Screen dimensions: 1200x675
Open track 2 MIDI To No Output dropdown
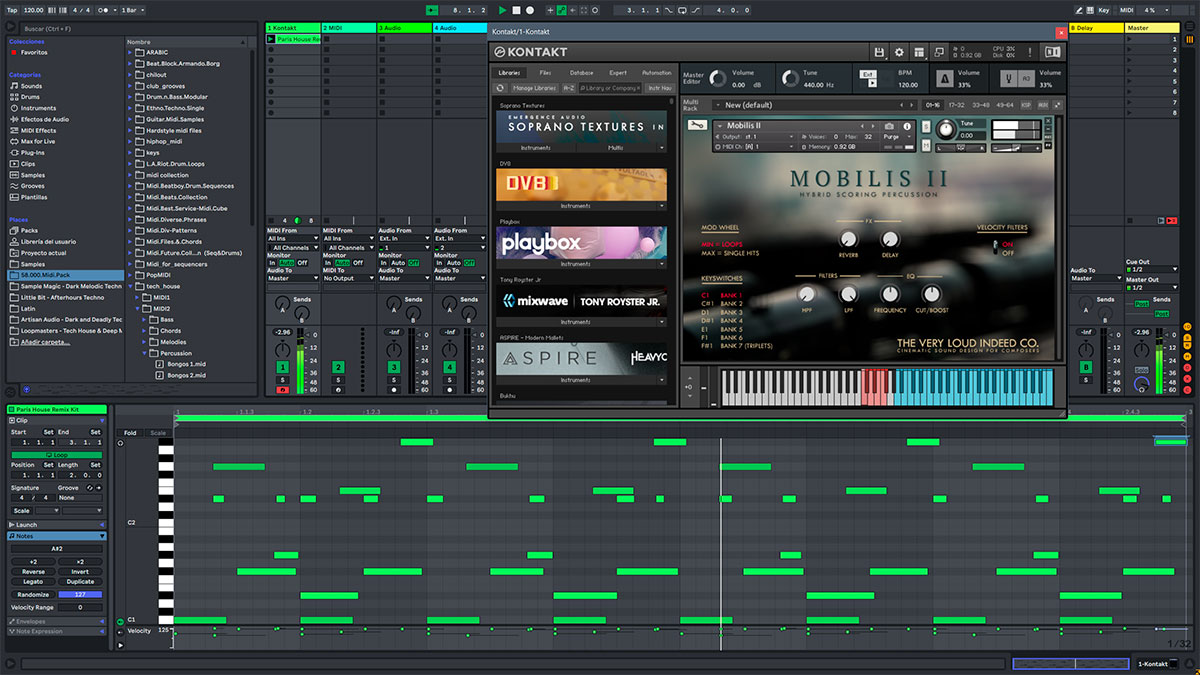pyautogui.click(x=349, y=278)
